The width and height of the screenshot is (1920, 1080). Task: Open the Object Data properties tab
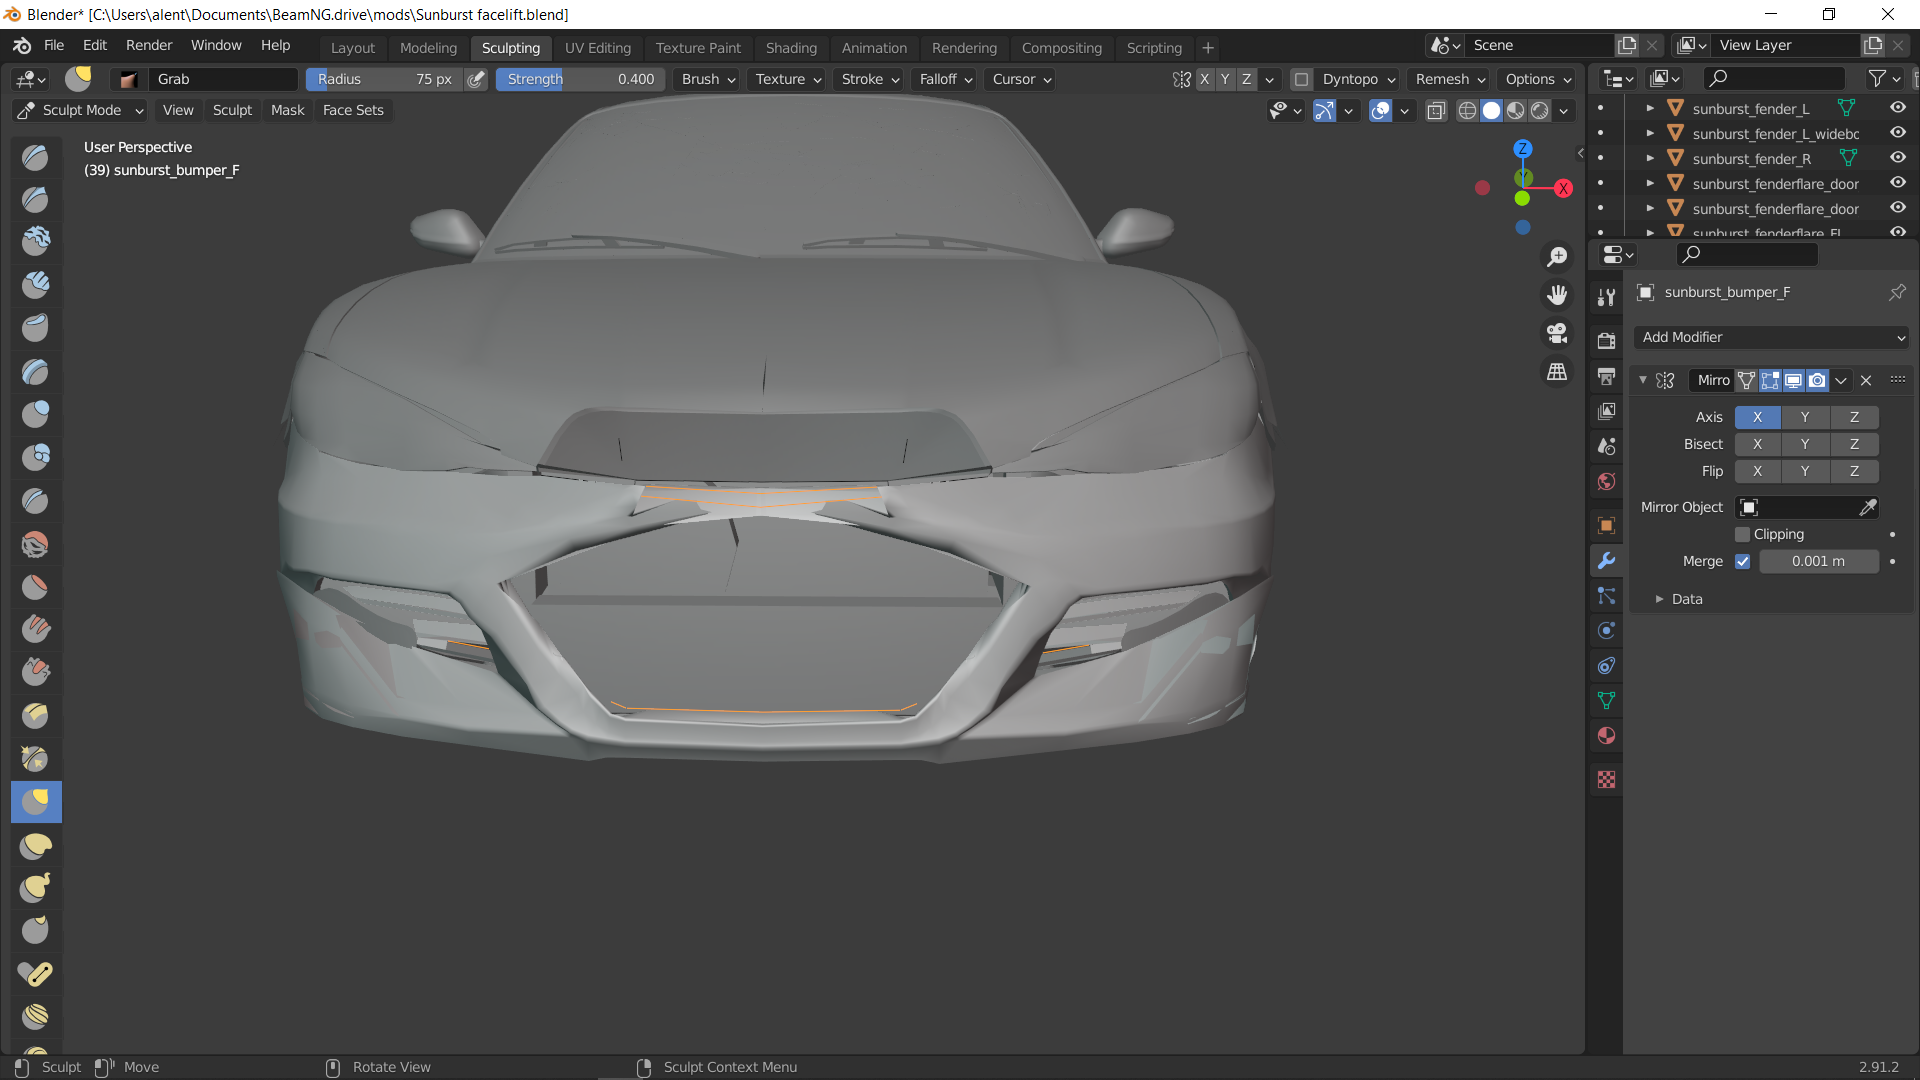pos(1606,701)
